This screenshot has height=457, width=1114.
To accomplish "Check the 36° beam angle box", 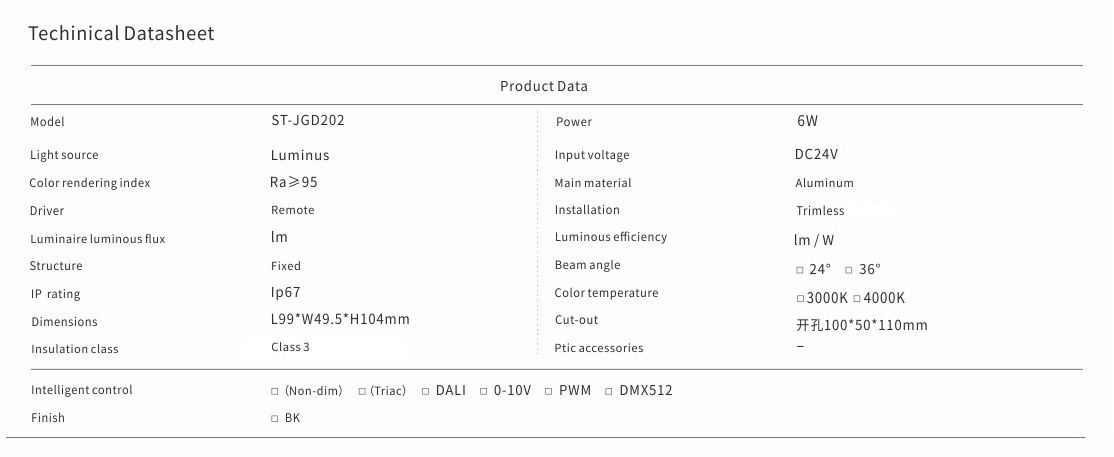I will click(x=848, y=270).
